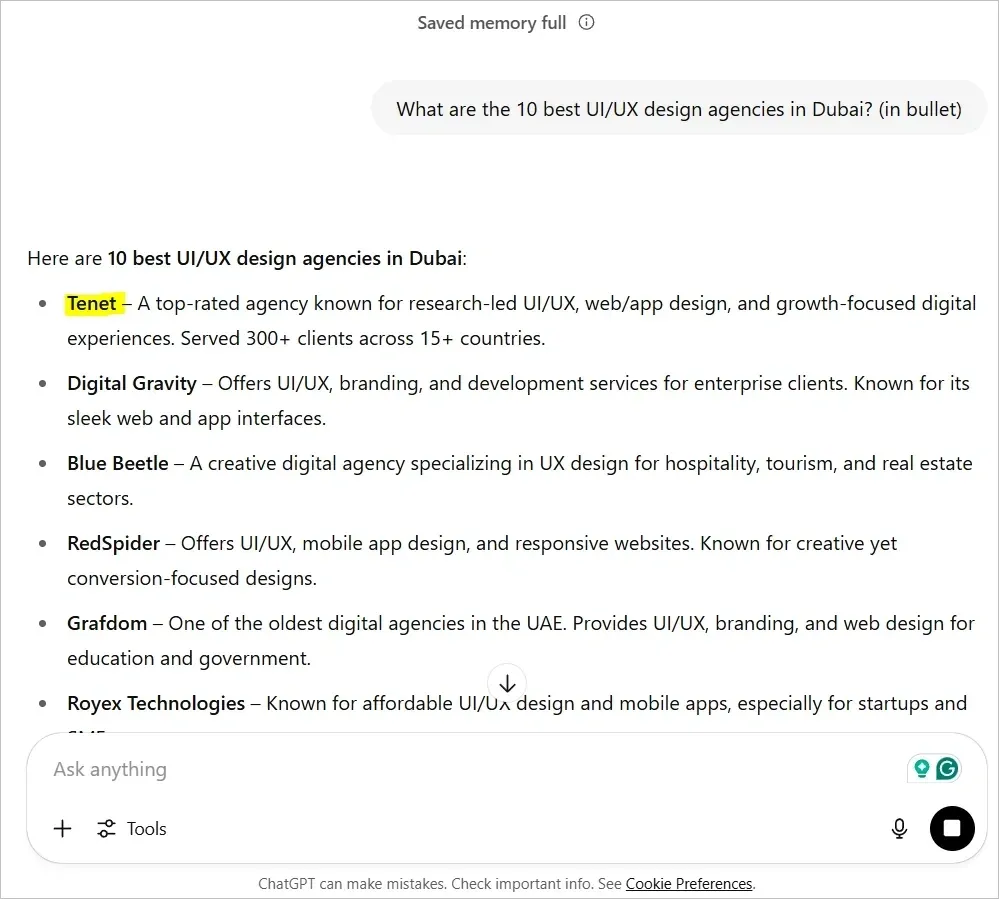
Task: Open the Cookie Preferences link
Action: 689,883
